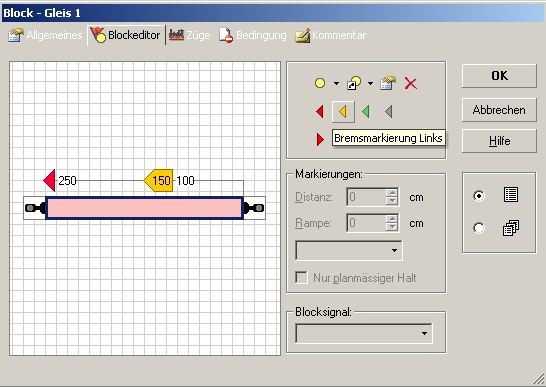This screenshot has height=387, width=546.
Task: Open marker properties icon in editor toolbar
Action: tap(388, 83)
